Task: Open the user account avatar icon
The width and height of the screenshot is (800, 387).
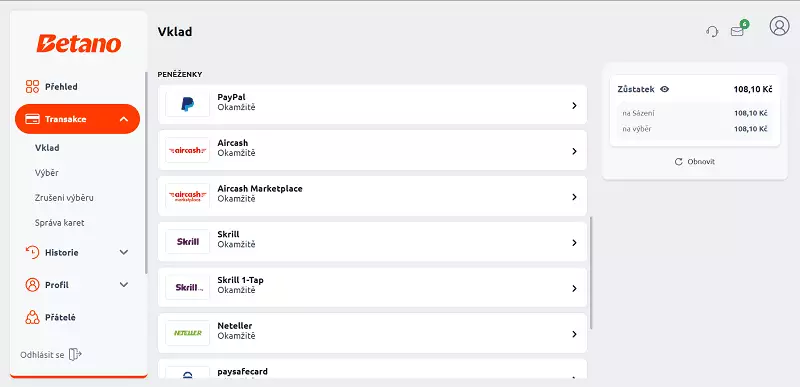Action: 779,25
